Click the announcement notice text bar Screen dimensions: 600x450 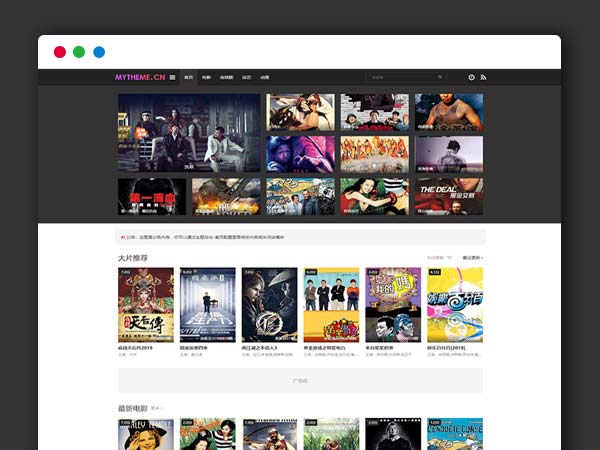coord(300,237)
